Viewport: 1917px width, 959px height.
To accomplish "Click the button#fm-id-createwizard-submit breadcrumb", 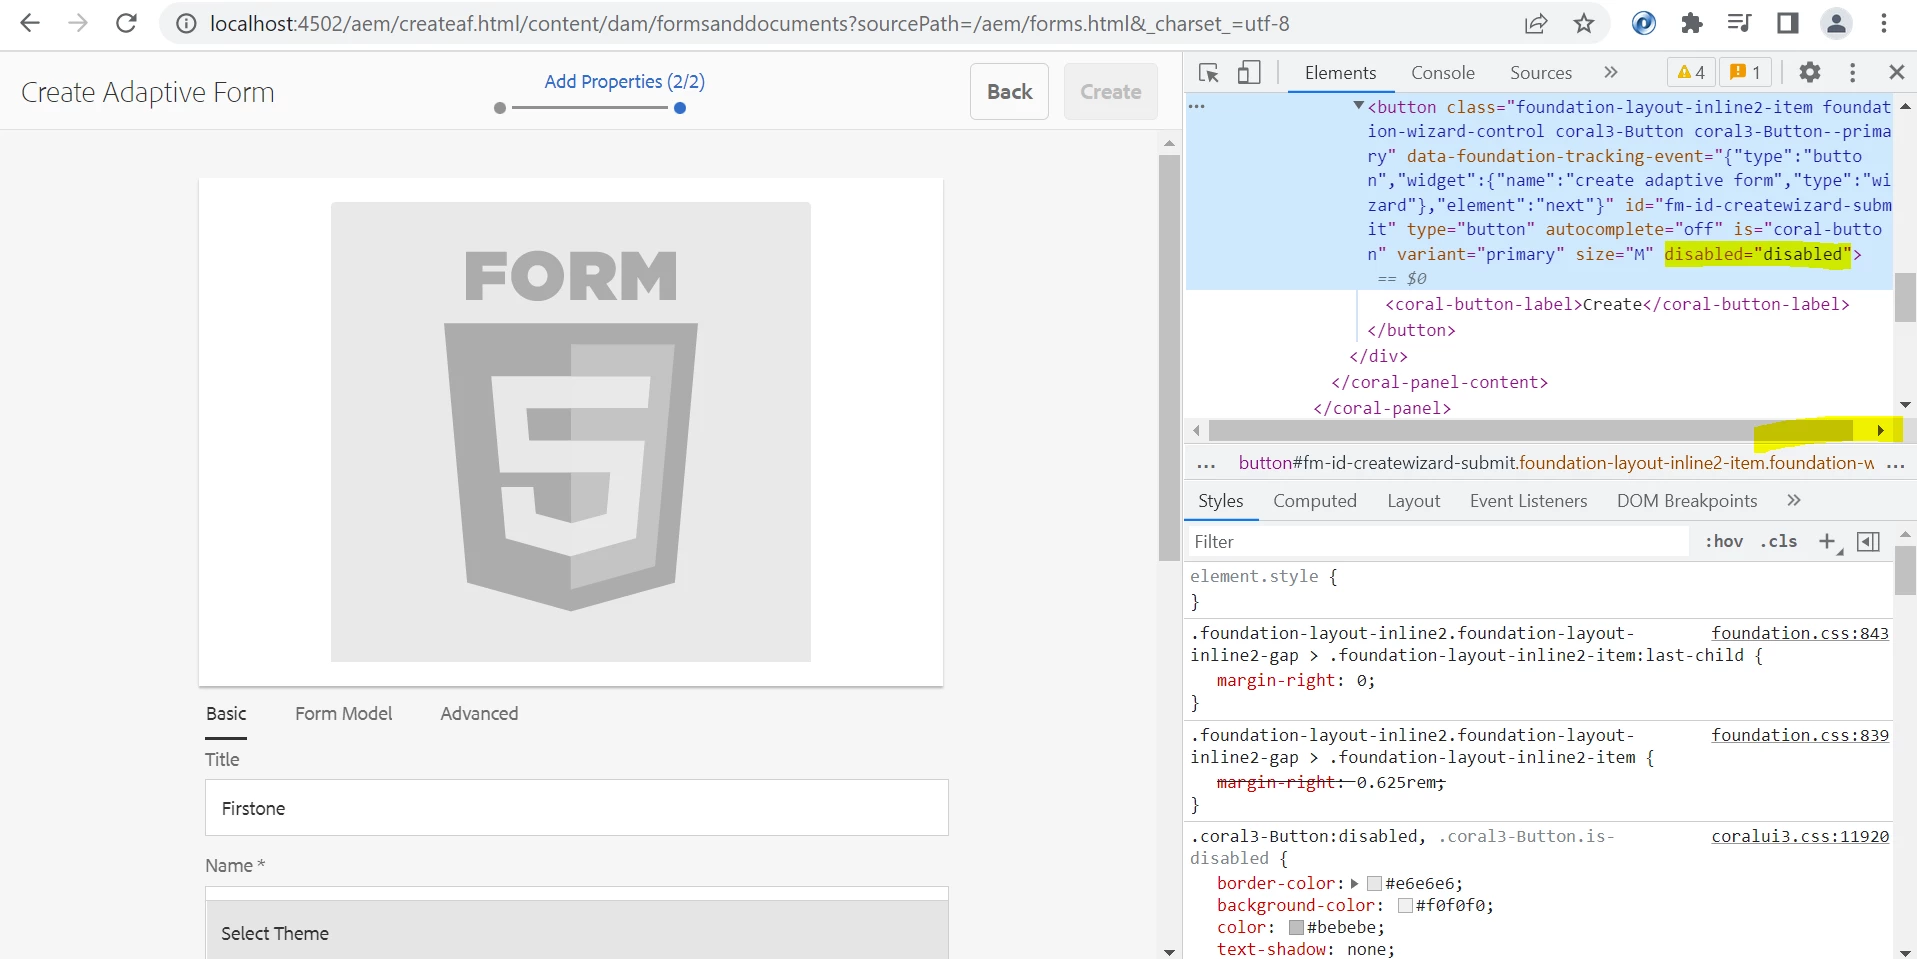I will 1556,463.
